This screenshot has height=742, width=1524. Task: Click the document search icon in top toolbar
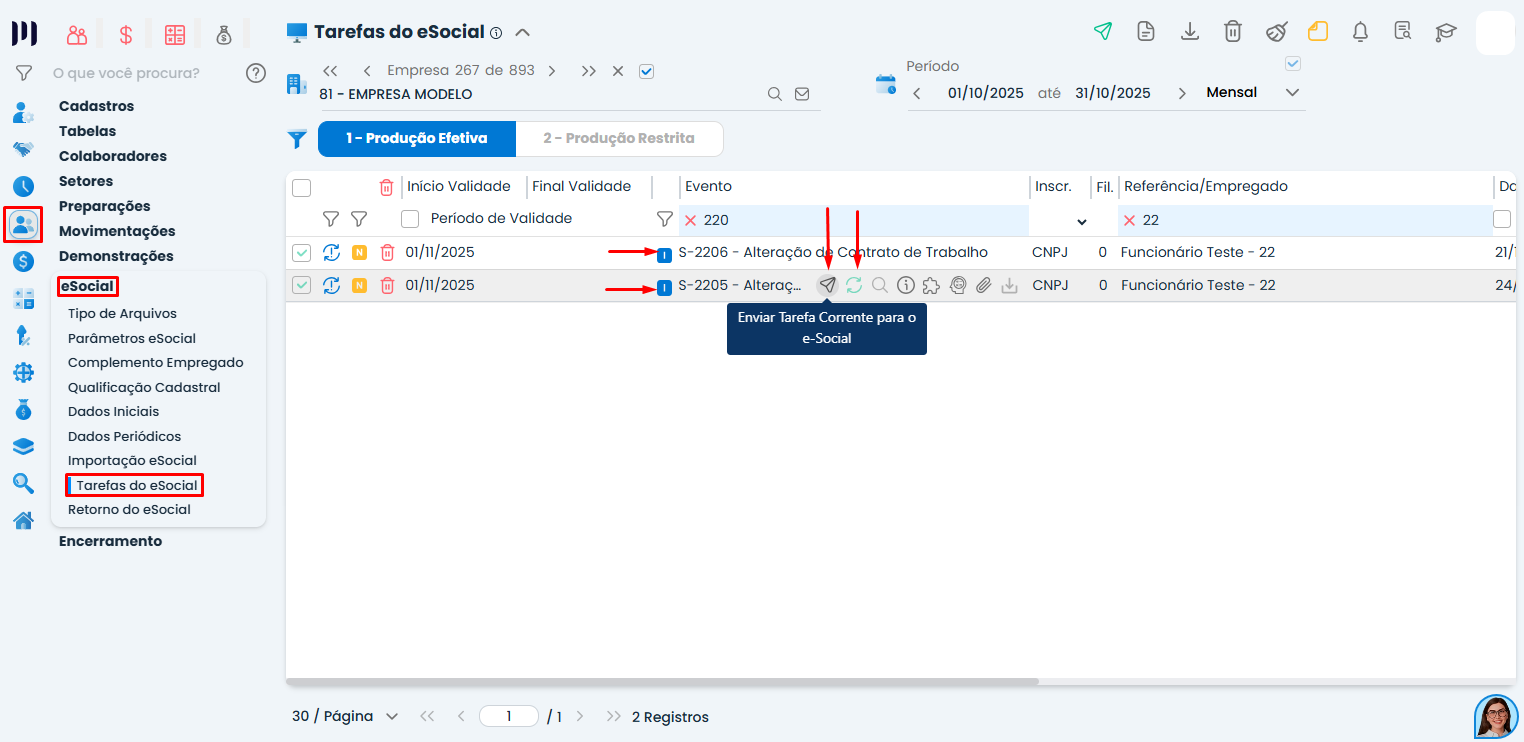[x=1403, y=31]
